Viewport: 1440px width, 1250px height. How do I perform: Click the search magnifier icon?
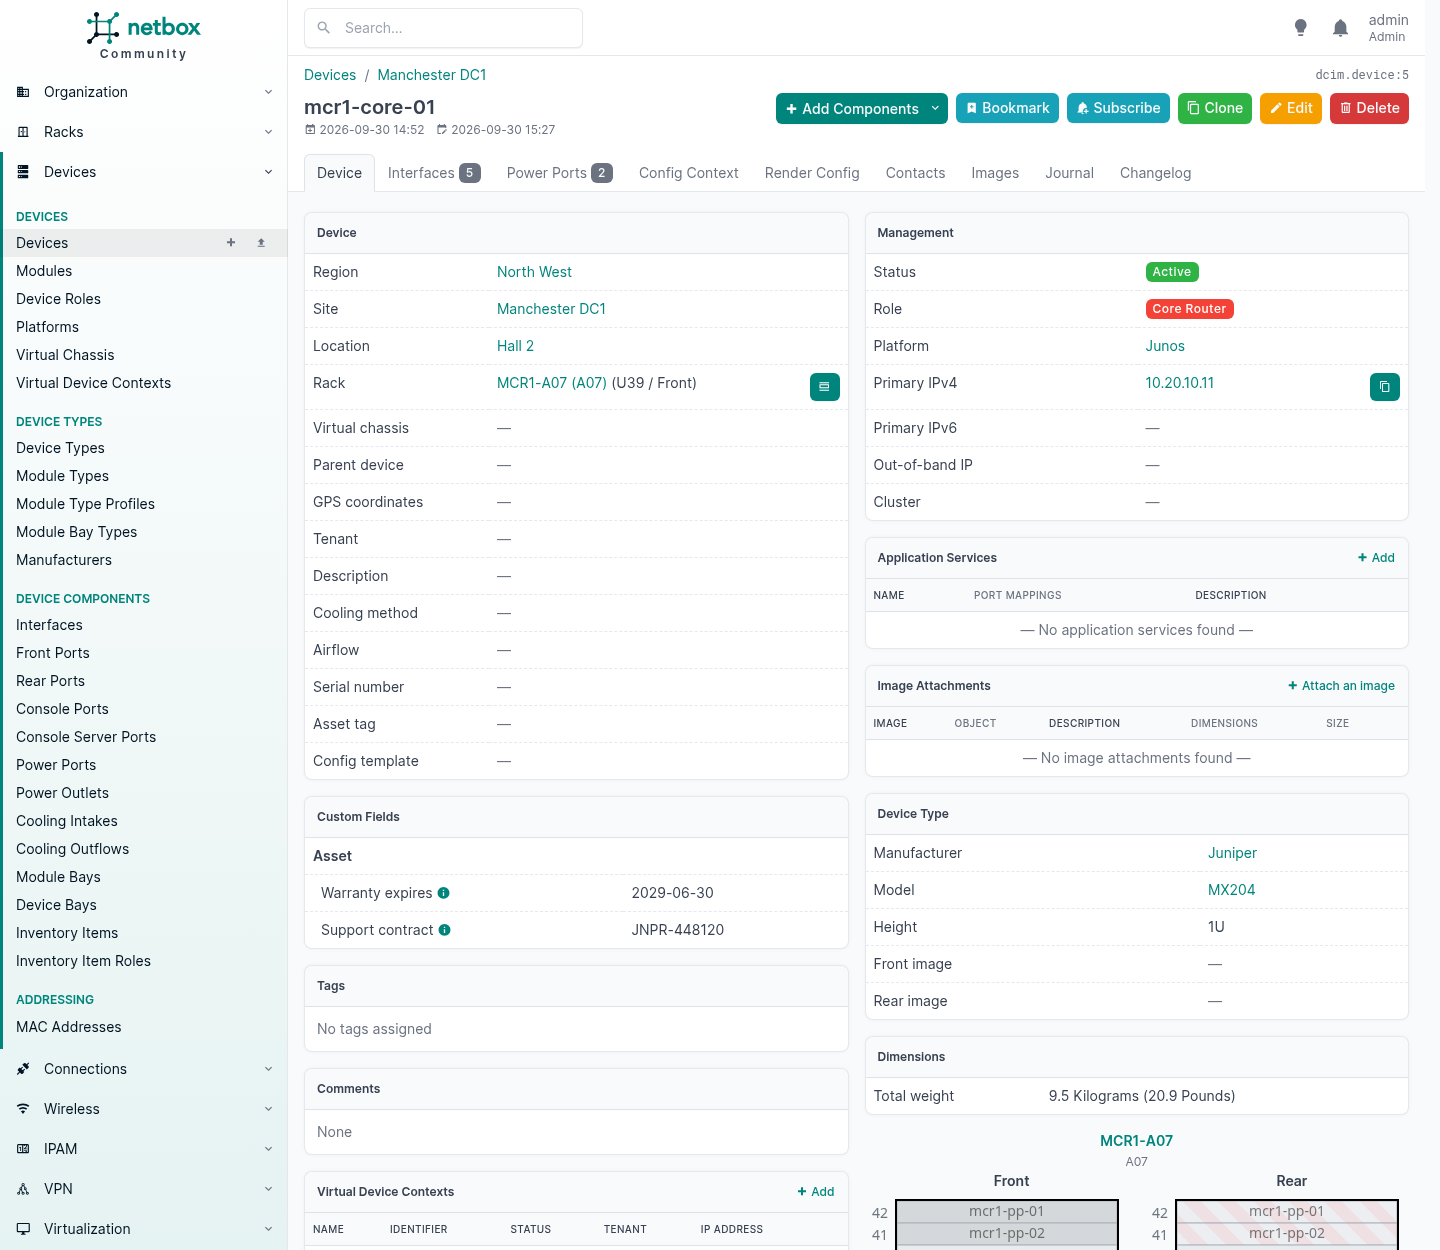coord(324,28)
